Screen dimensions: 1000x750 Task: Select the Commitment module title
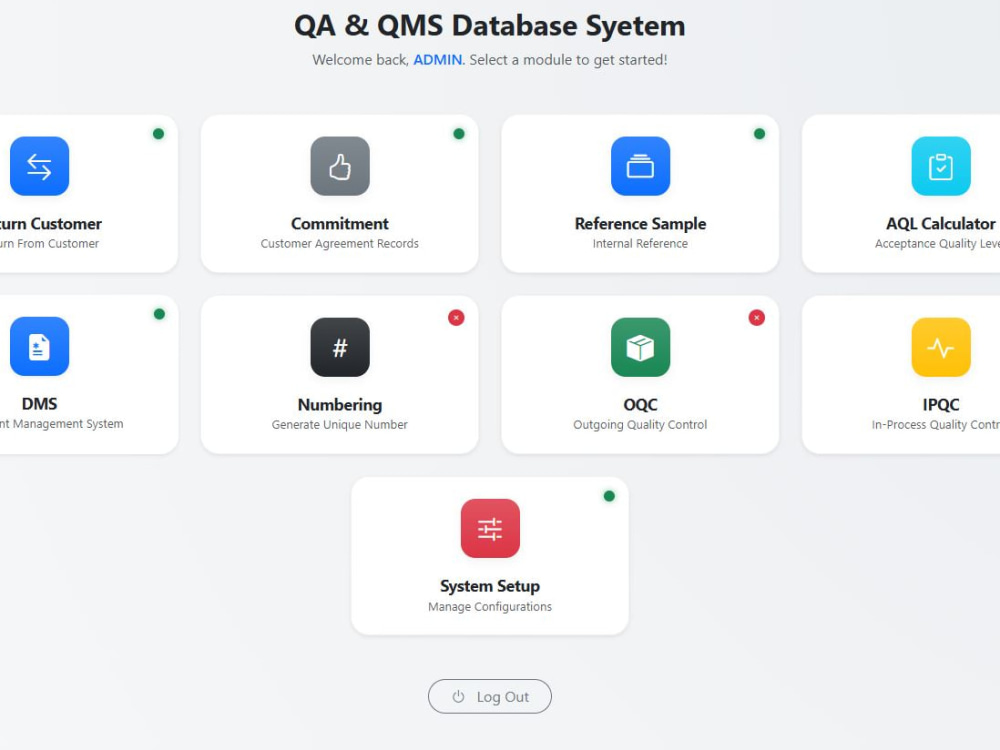(340, 224)
